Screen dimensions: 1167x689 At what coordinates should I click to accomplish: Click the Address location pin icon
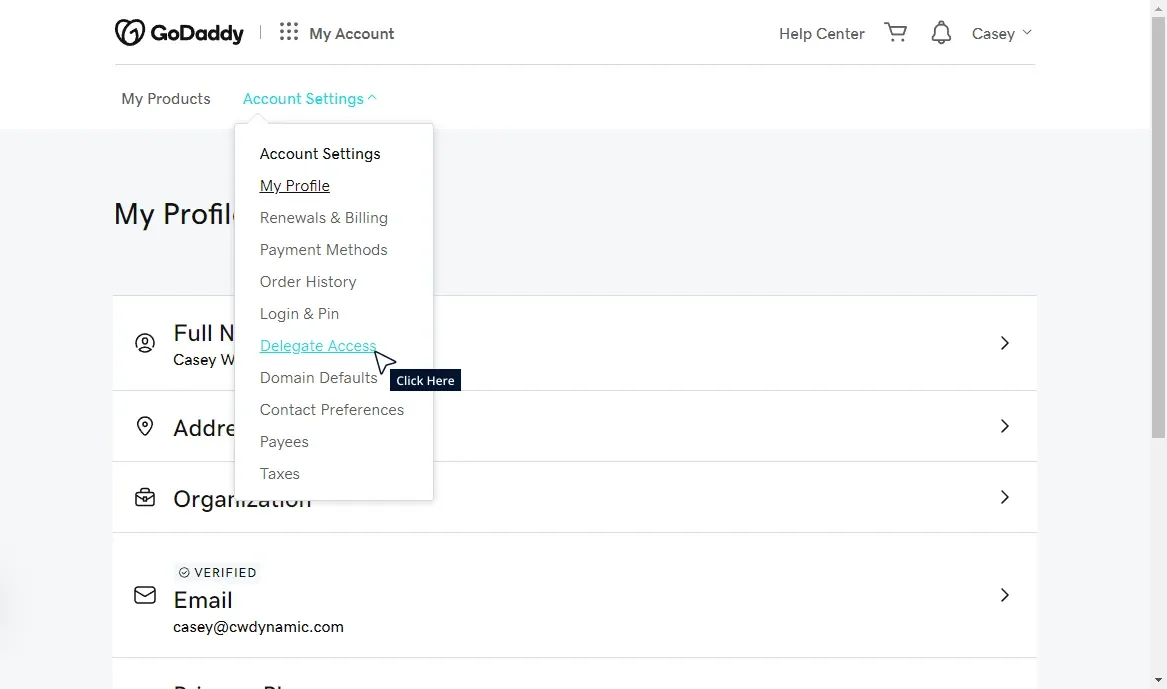coord(145,425)
